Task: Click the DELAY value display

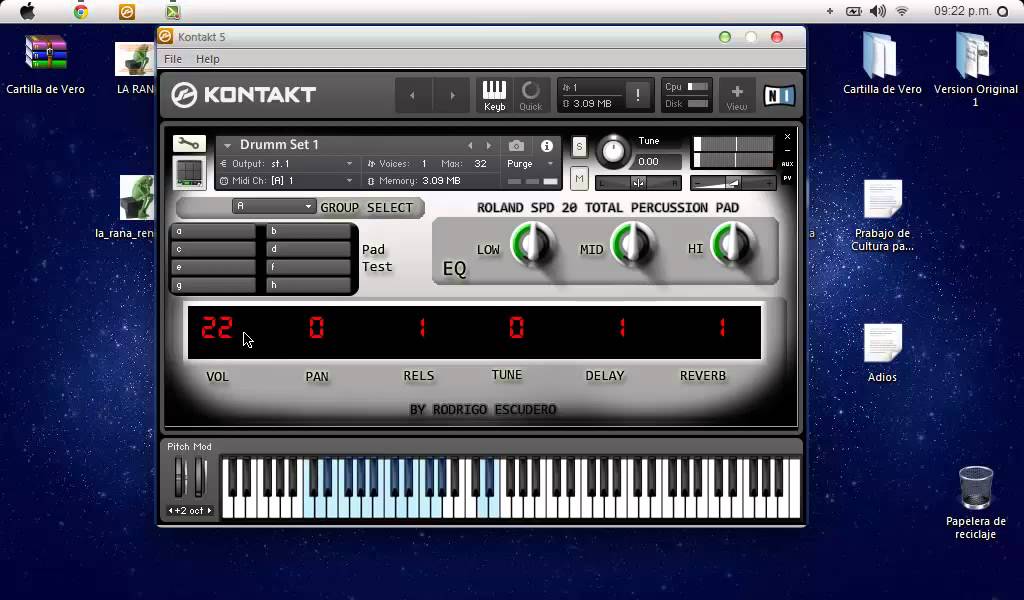Action: pos(622,327)
